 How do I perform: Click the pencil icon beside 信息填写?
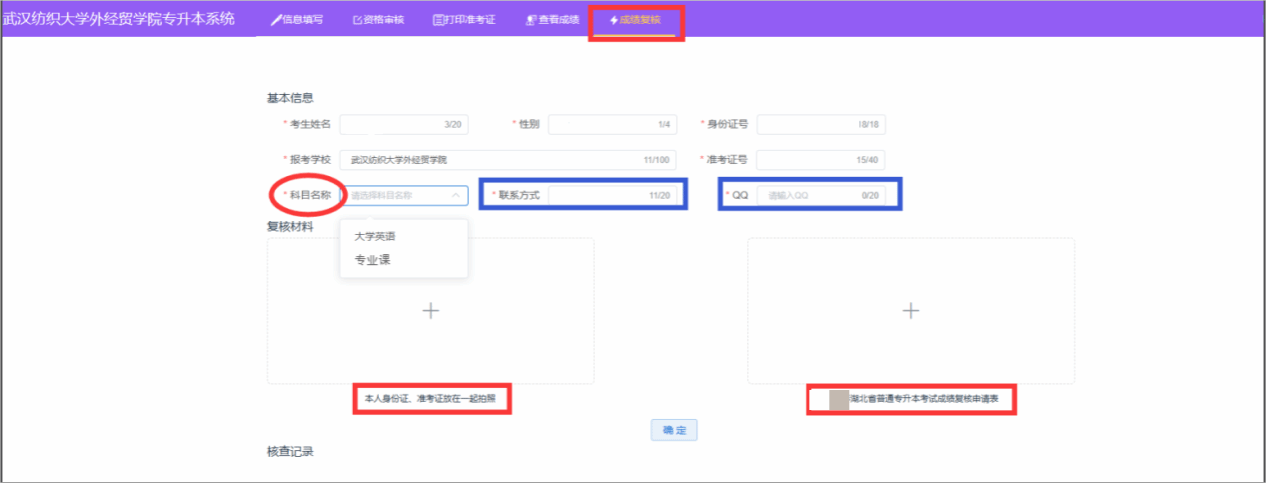tap(276, 20)
